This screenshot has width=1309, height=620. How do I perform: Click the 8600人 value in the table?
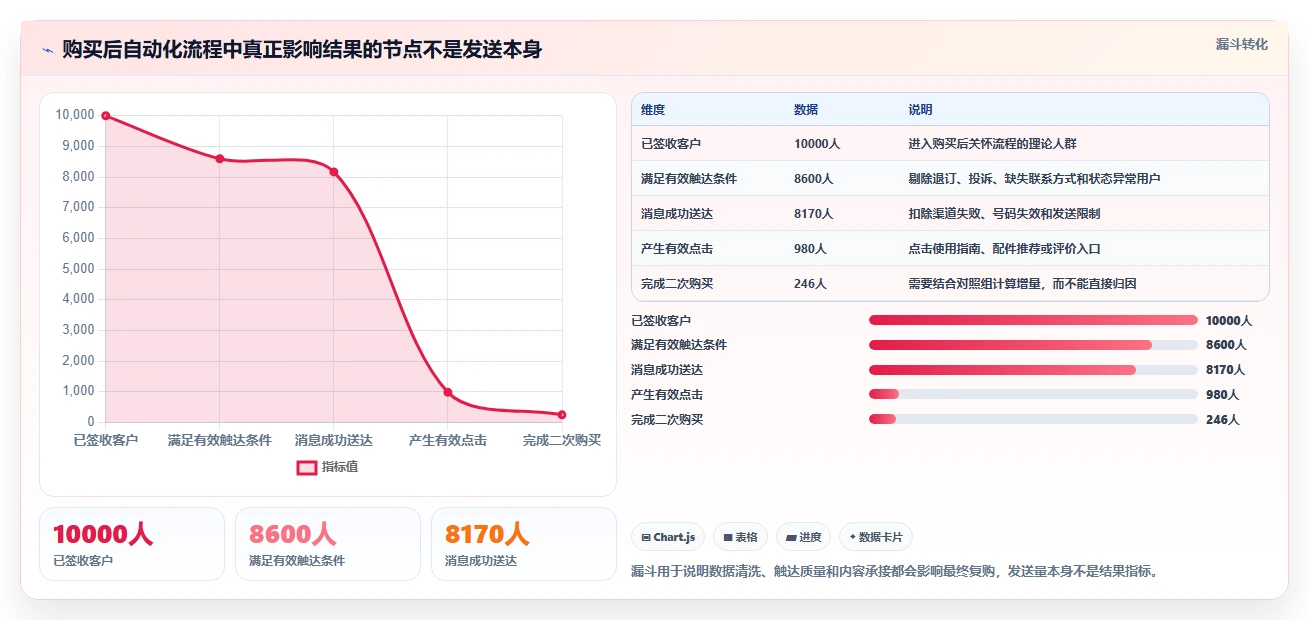[x=814, y=179]
